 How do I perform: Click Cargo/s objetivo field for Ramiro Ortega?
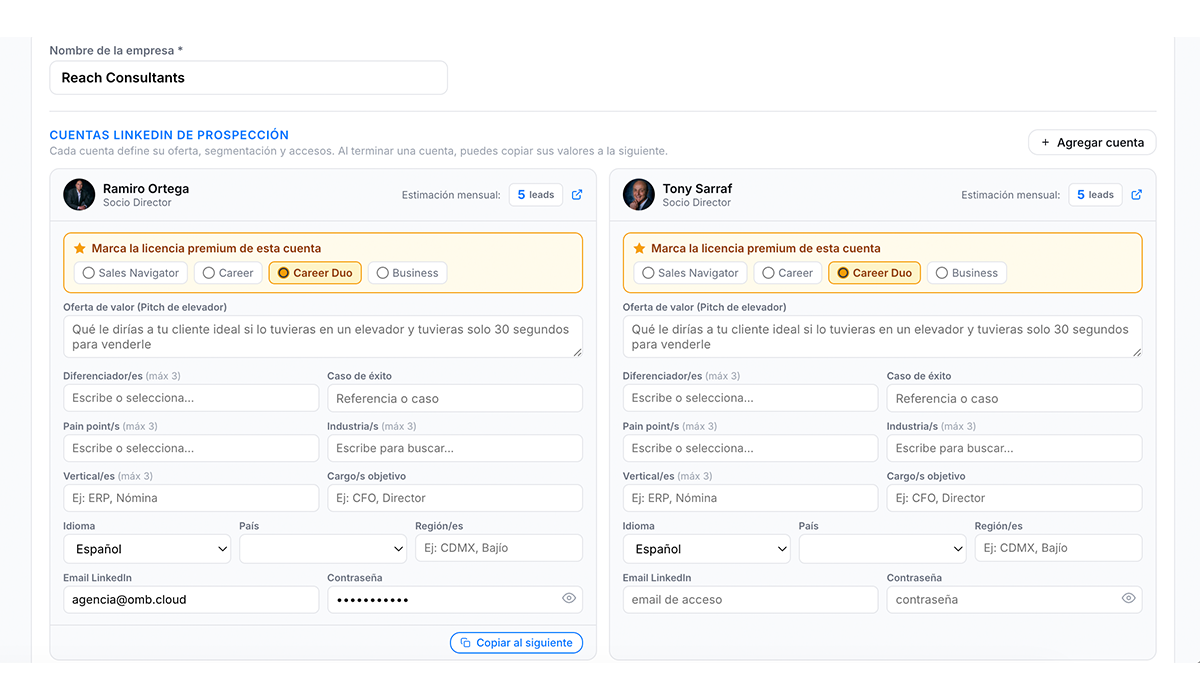pos(455,498)
